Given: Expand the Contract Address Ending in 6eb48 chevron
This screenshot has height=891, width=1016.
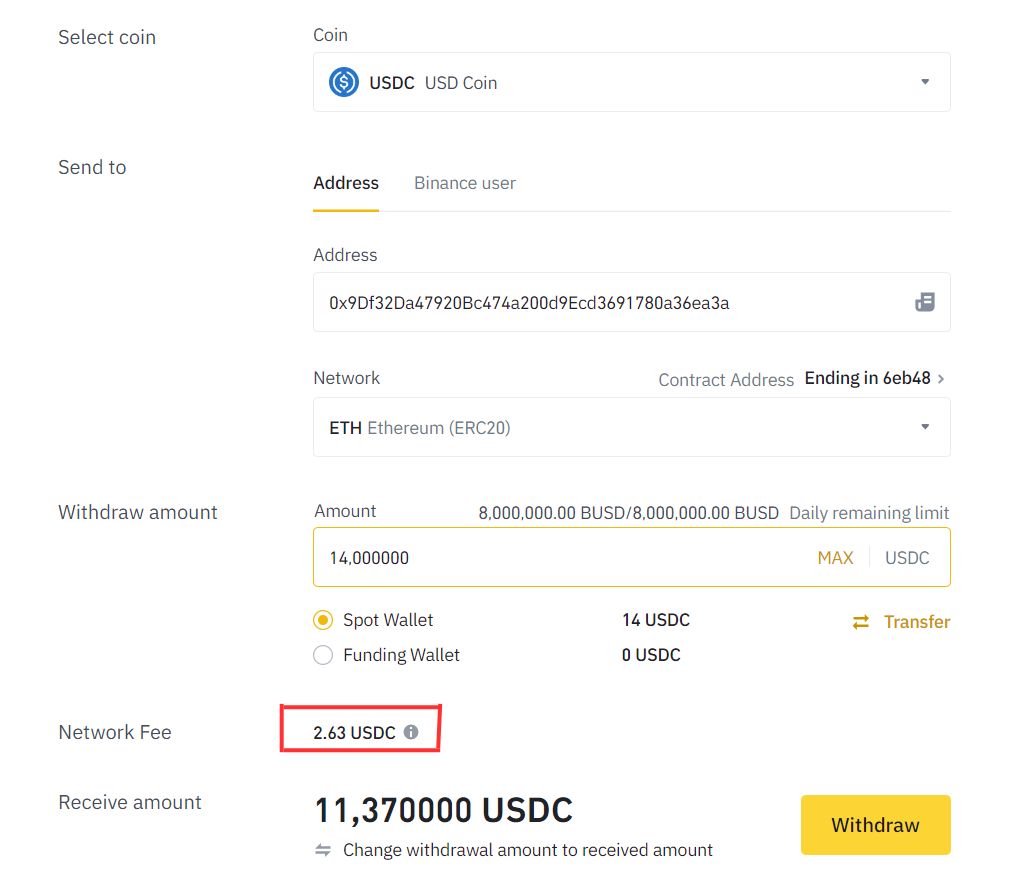Looking at the screenshot, I should 941,378.
